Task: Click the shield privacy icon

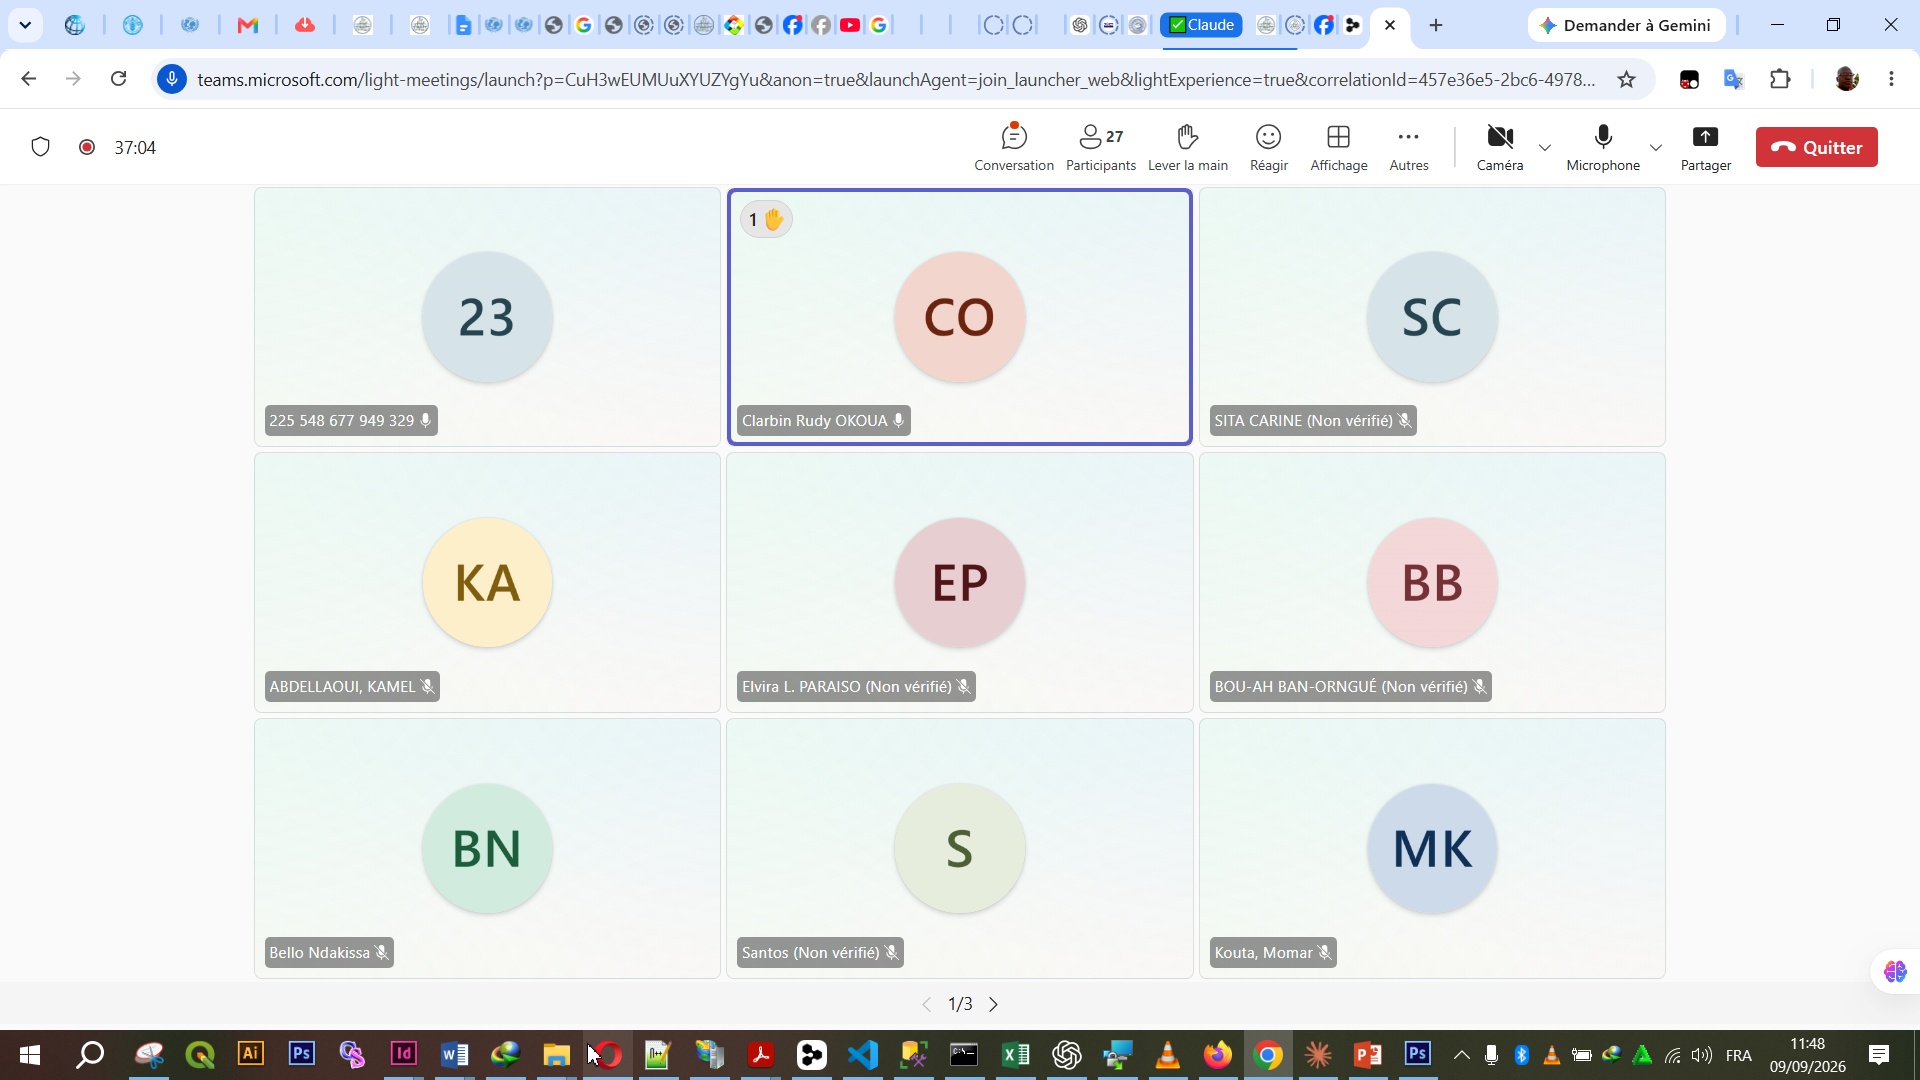Action: tap(40, 147)
